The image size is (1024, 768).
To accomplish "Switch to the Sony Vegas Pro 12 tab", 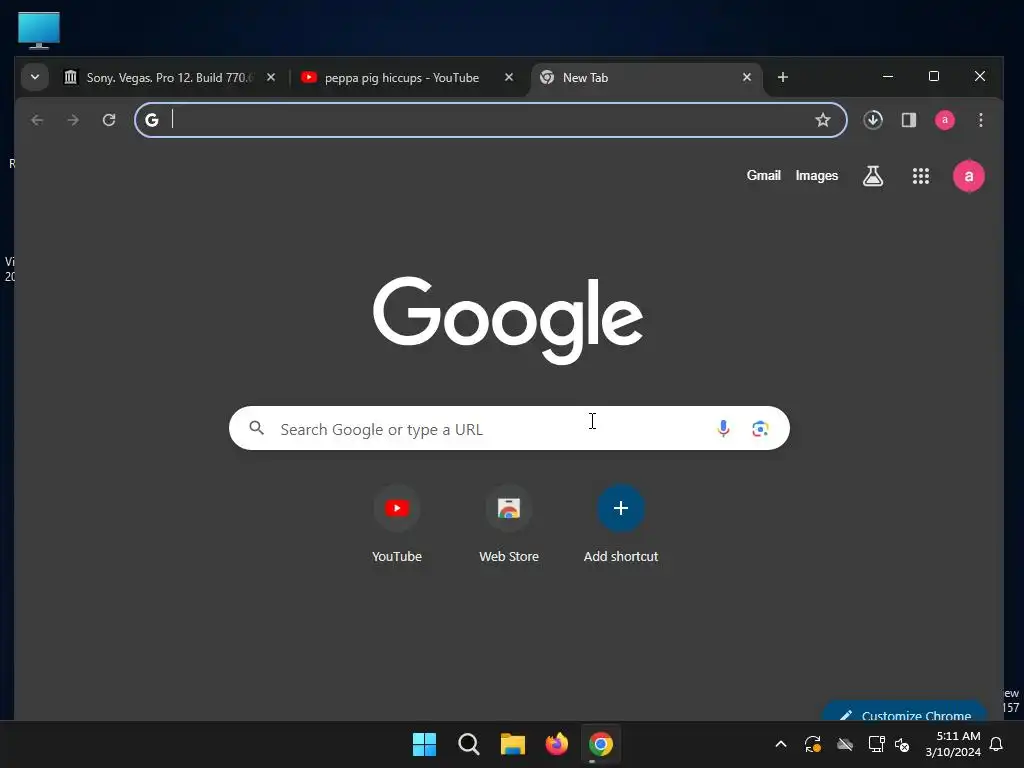I will 170,78.
